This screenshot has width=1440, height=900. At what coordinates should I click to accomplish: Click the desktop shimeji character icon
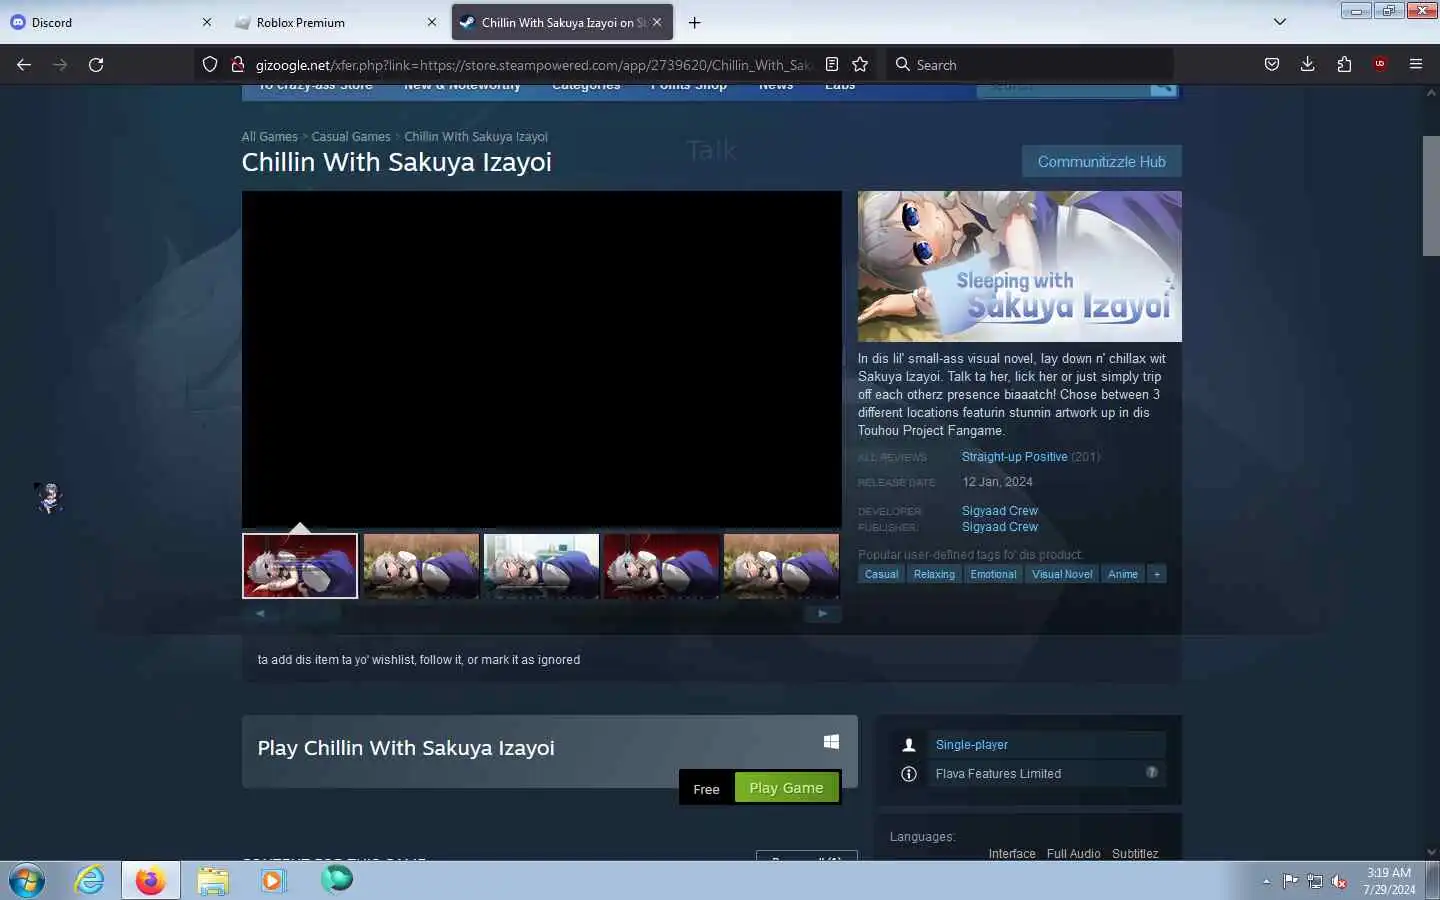[x=49, y=497]
